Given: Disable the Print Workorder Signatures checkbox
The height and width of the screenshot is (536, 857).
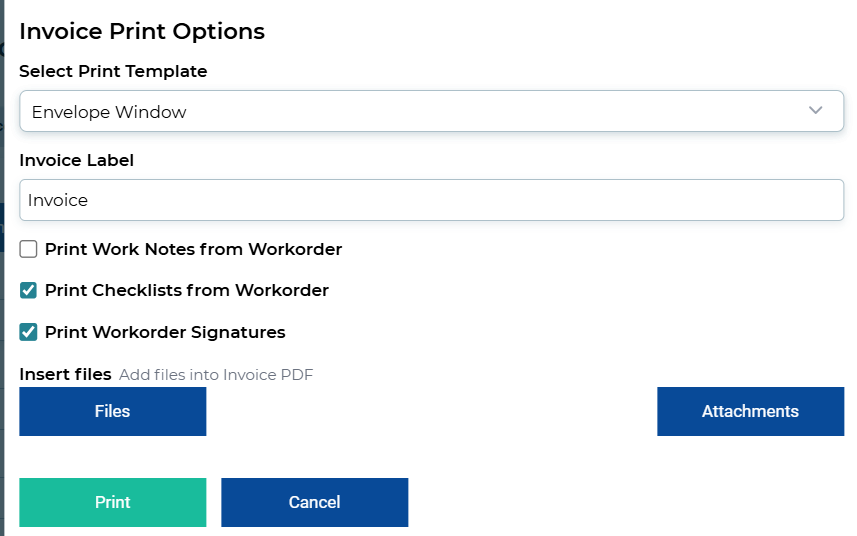Looking at the screenshot, I should [29, 332].
